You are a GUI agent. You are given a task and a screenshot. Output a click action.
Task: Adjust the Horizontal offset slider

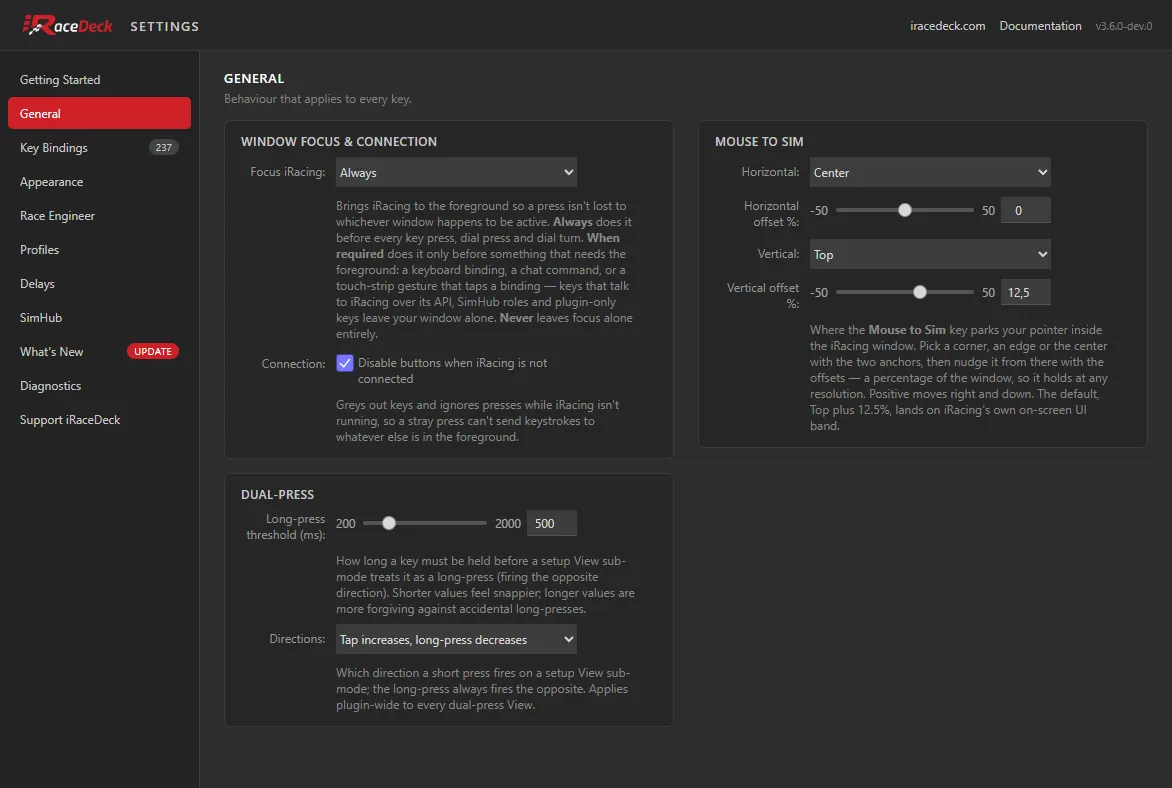click(904, 210)
